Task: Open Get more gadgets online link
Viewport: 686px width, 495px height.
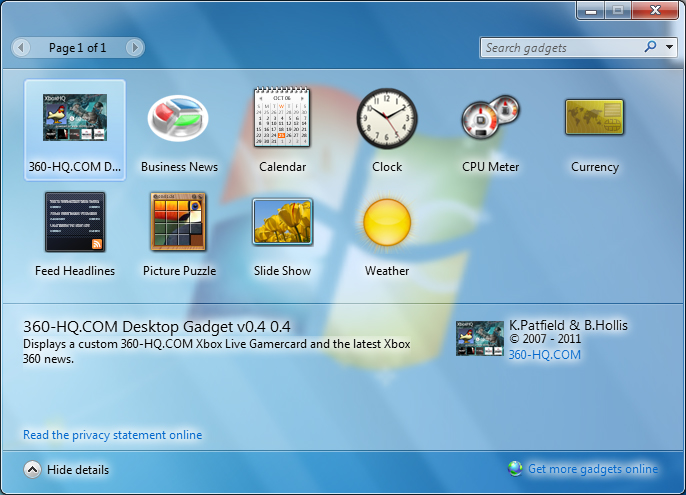Action: 593,469
